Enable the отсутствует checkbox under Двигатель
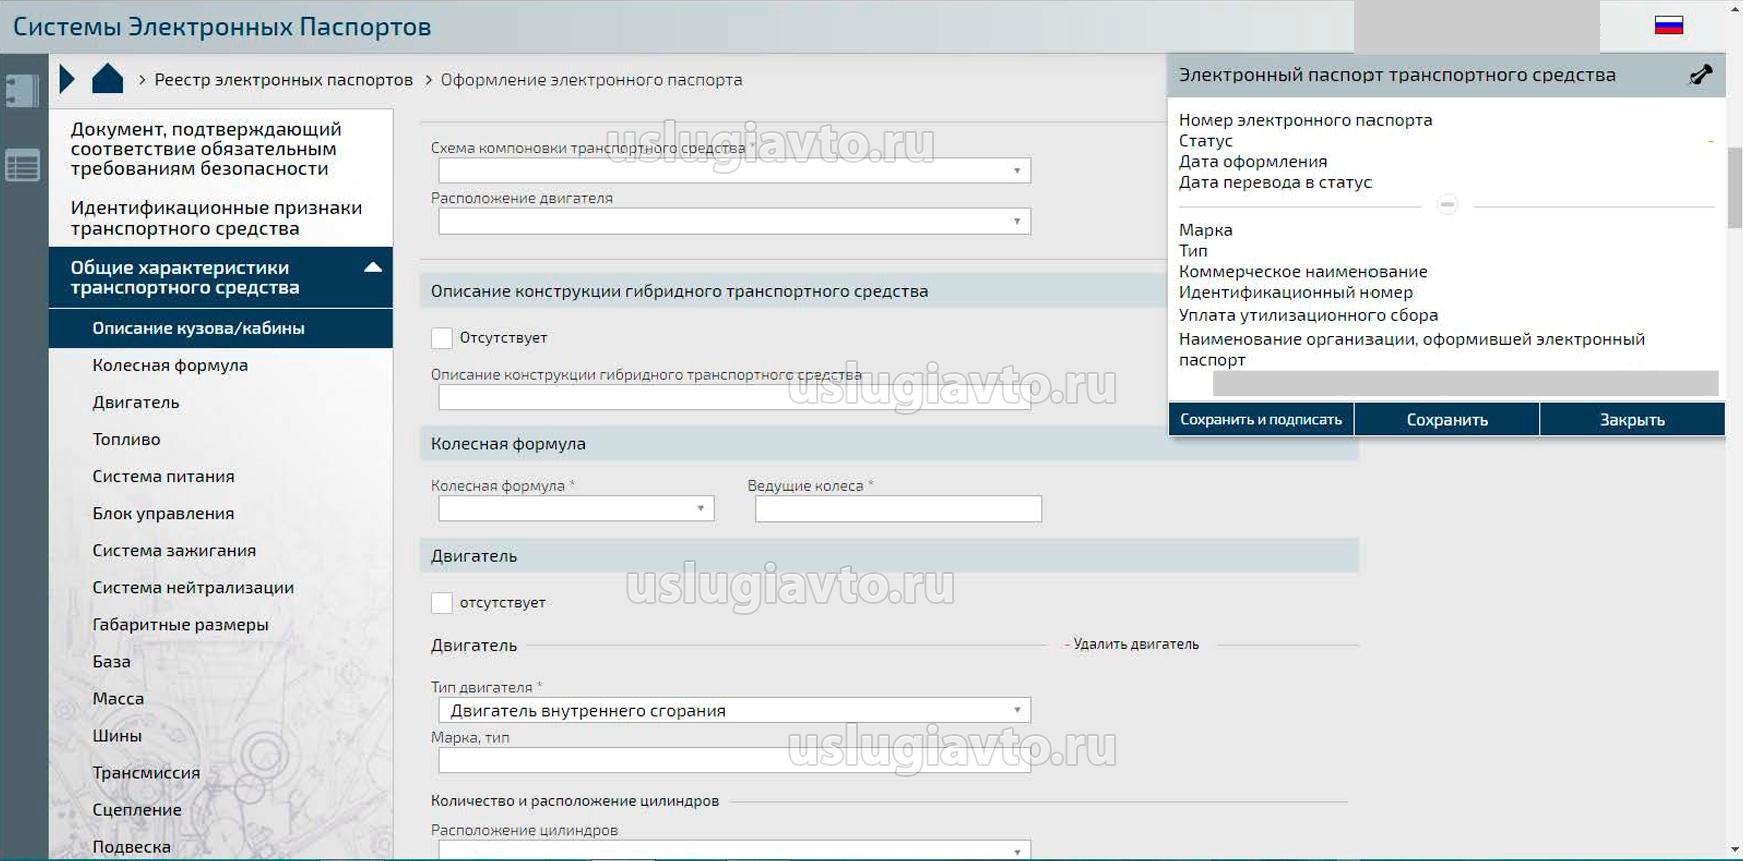The width and height of the screenshot is (1743, 861). (441, 603)
